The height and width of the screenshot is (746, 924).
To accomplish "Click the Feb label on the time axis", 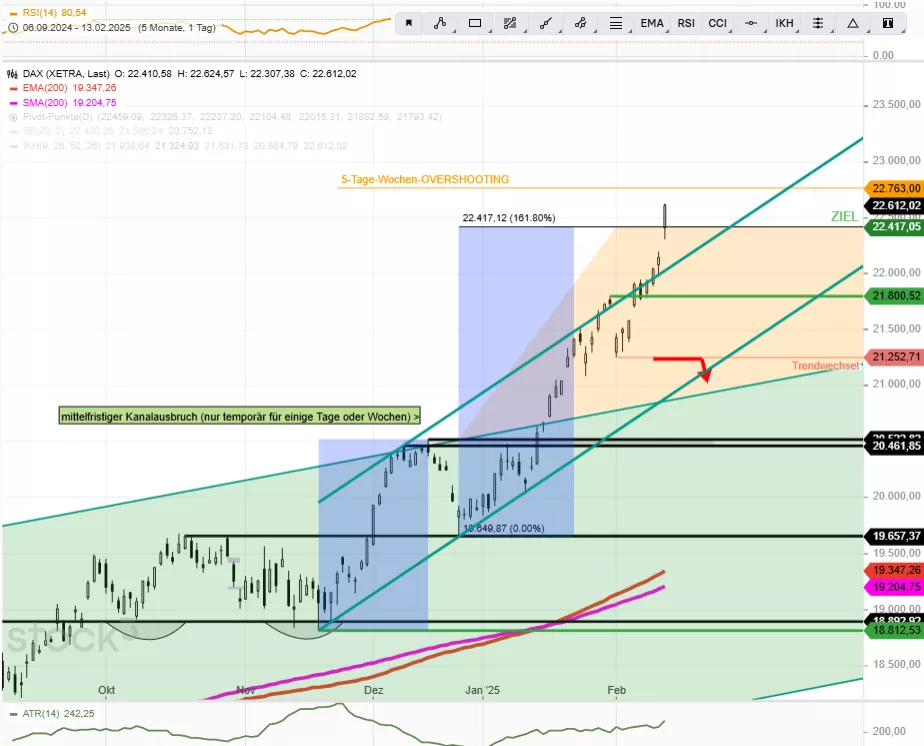I will click(616, 690).
